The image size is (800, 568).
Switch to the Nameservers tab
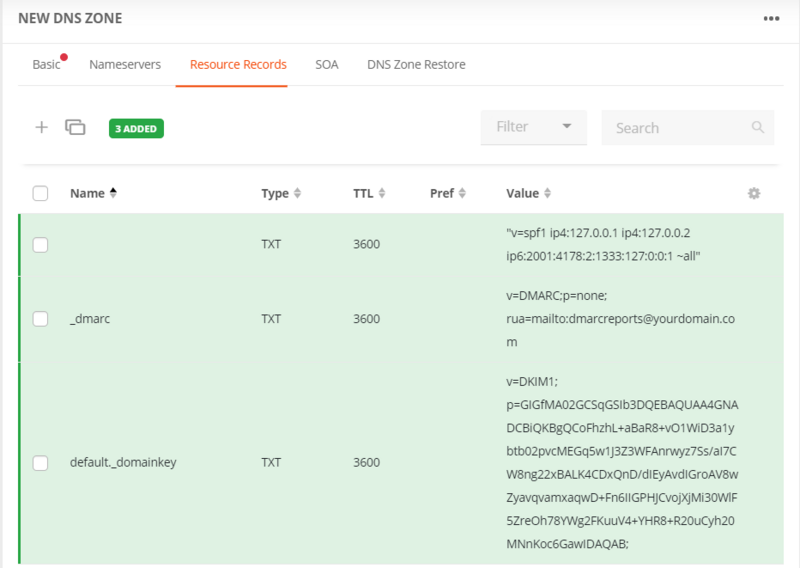pos(125,65)
